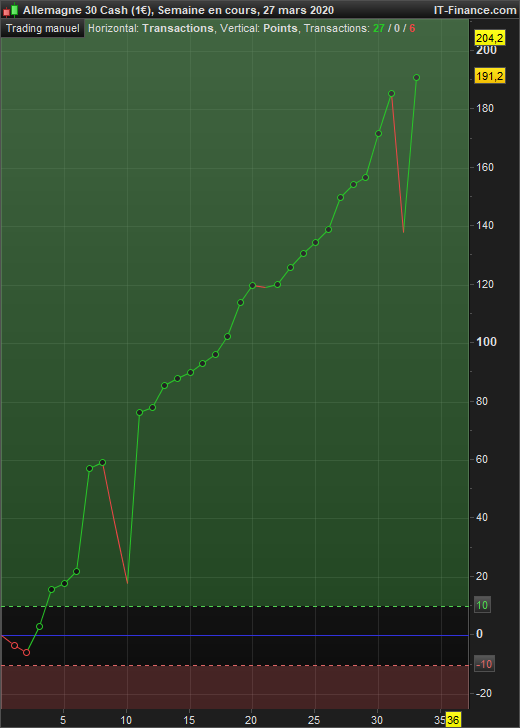
Task: Click the lowest red data point below zero
Action: (26, 652)
